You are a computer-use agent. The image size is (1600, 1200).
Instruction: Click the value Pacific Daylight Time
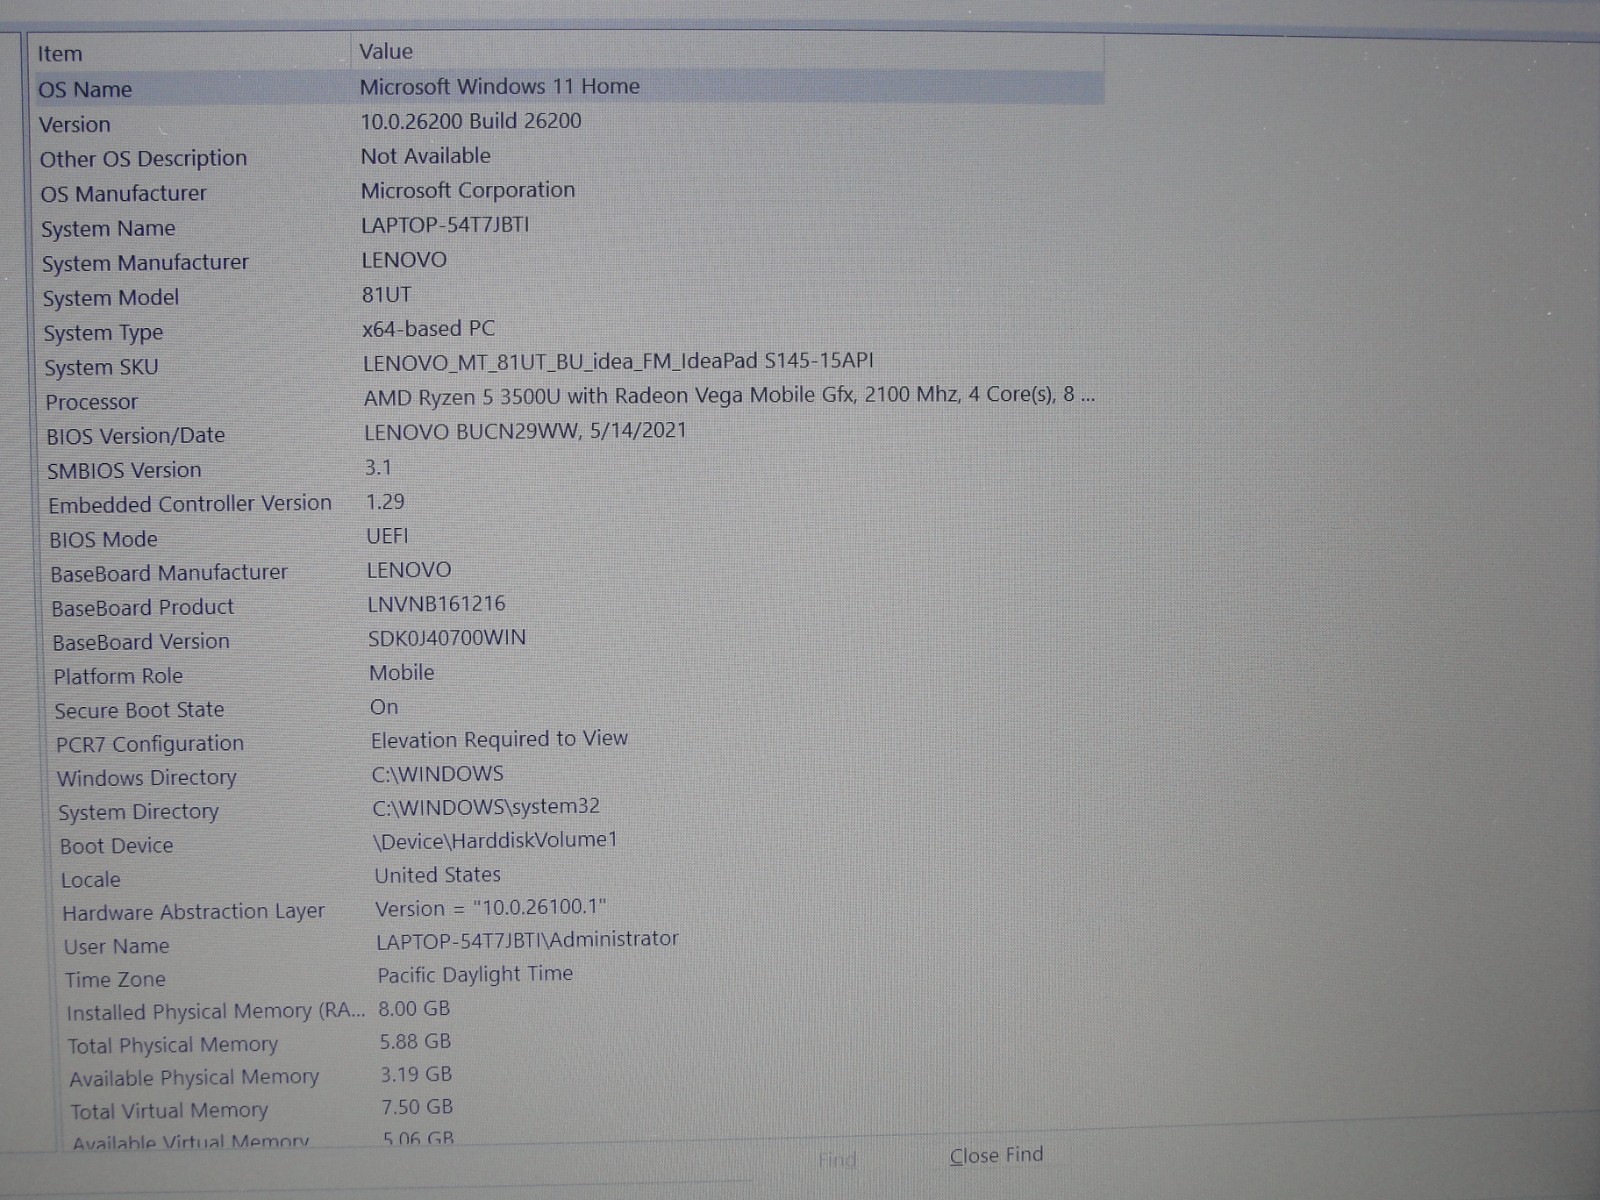pos(475,974)
